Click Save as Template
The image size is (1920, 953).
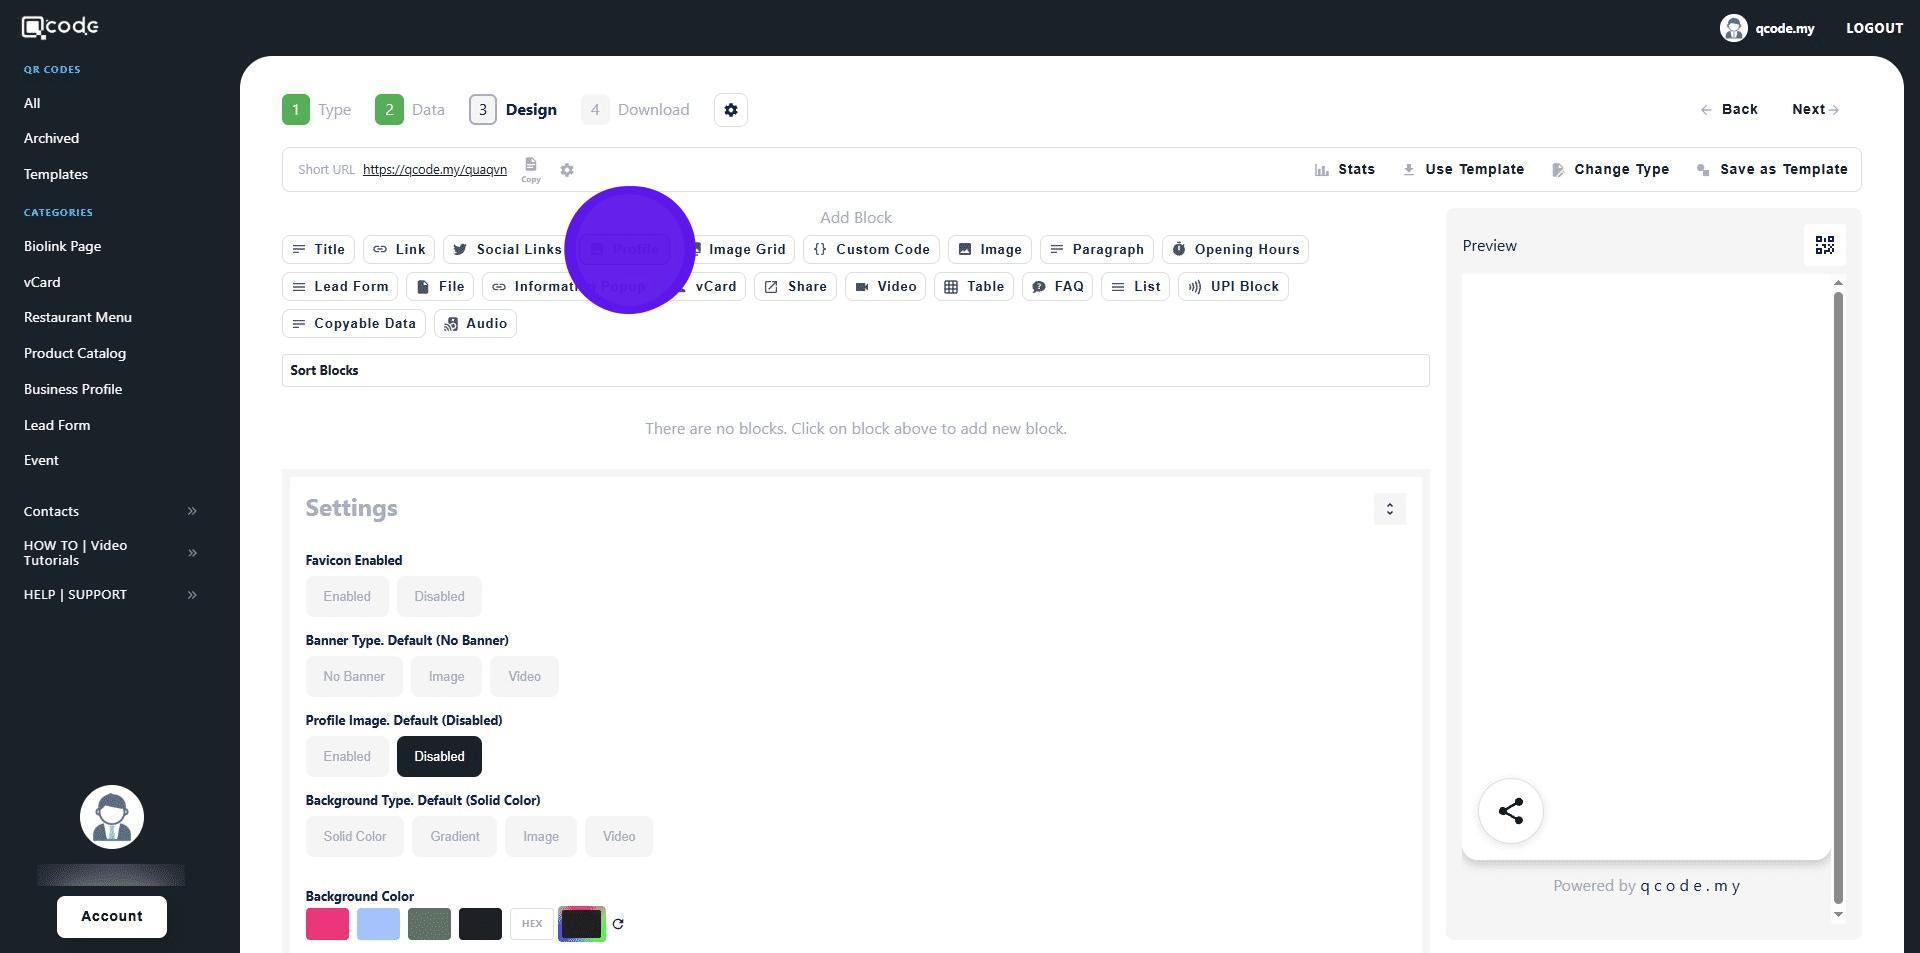coord(1772,170)
